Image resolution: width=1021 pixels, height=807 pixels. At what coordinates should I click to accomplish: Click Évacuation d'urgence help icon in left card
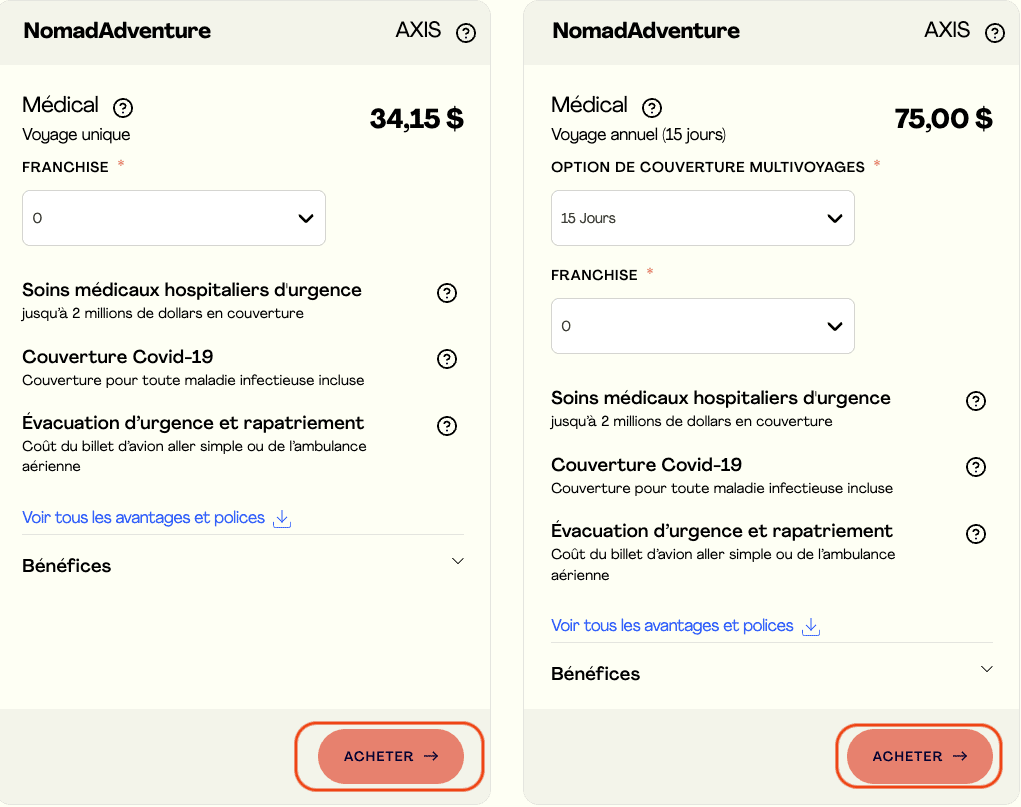[447, 426]
